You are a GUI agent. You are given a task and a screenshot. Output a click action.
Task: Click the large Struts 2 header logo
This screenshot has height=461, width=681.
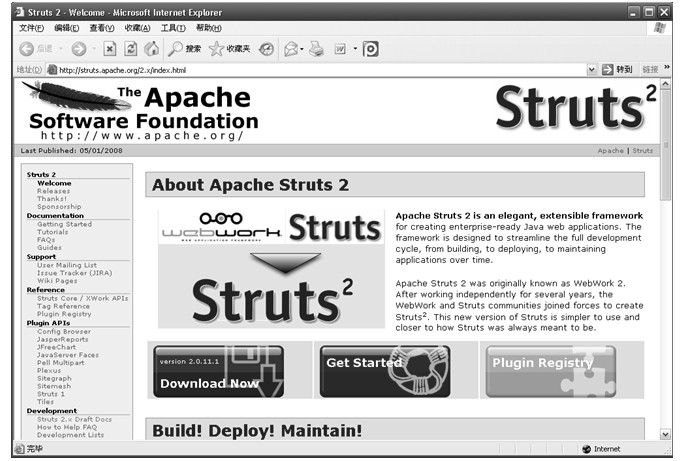(575, 107)
